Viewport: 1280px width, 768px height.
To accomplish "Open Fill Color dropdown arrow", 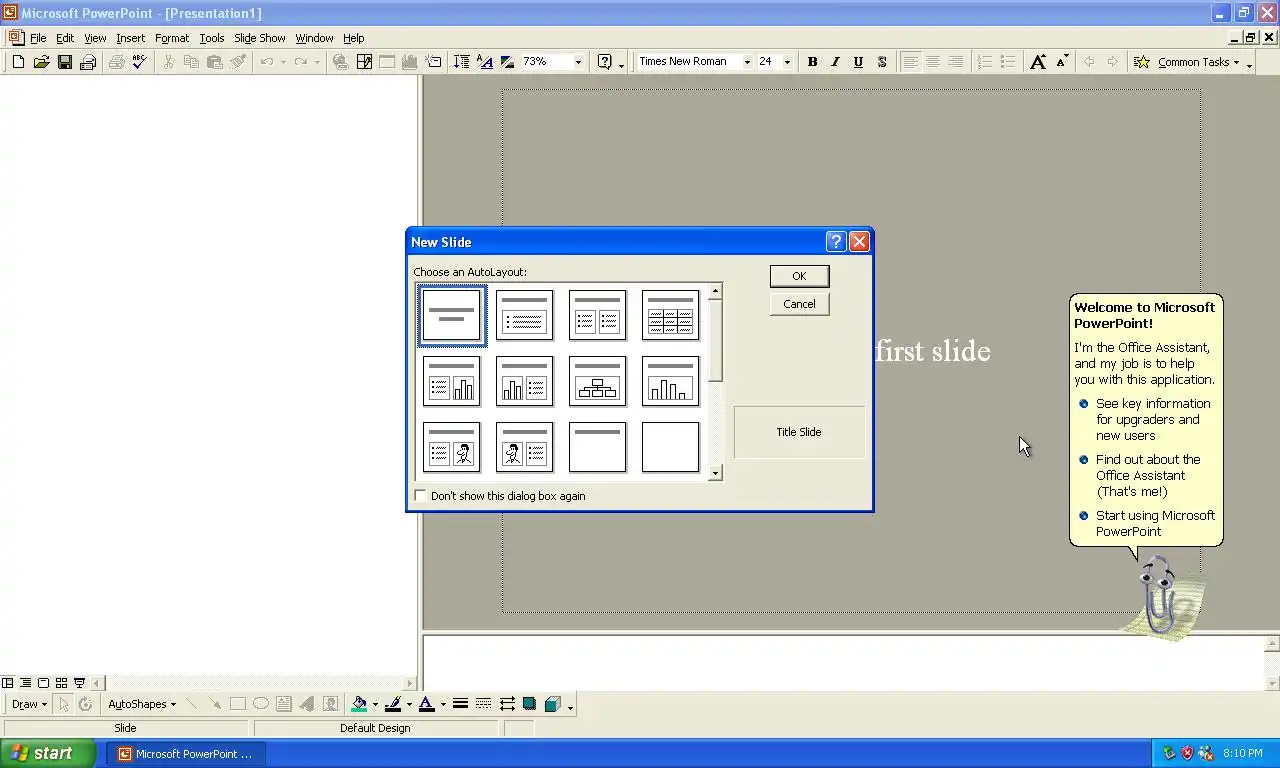I will (x=375, y=705).
